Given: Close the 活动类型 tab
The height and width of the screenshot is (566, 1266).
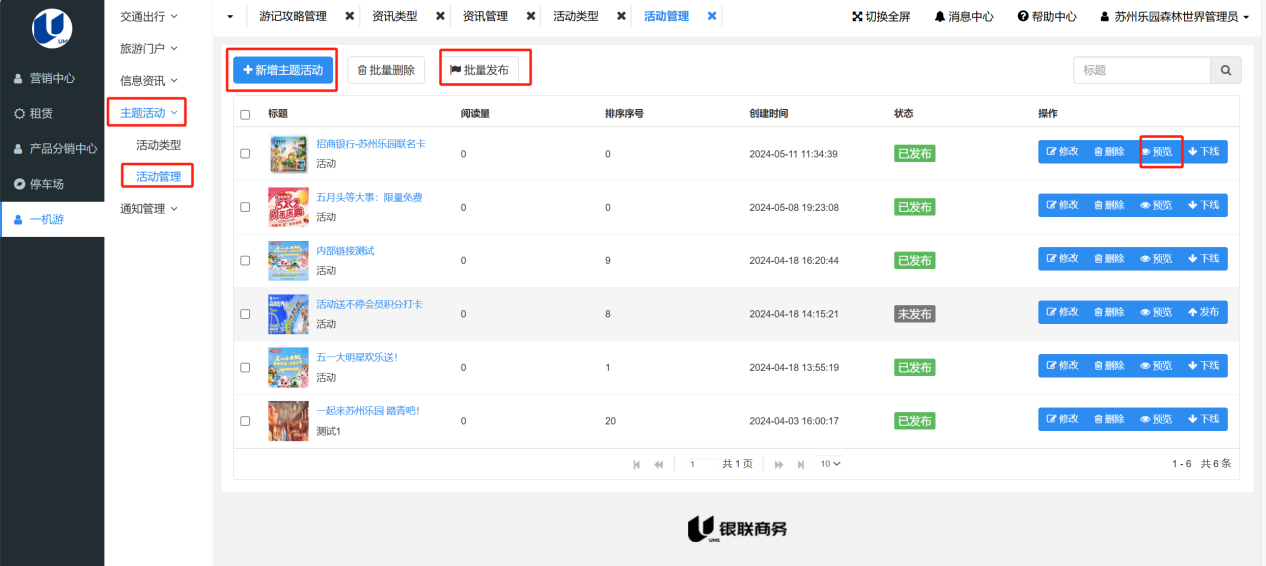Looking at the screenshot, I should pyautogui.click(x=622, y=17).
